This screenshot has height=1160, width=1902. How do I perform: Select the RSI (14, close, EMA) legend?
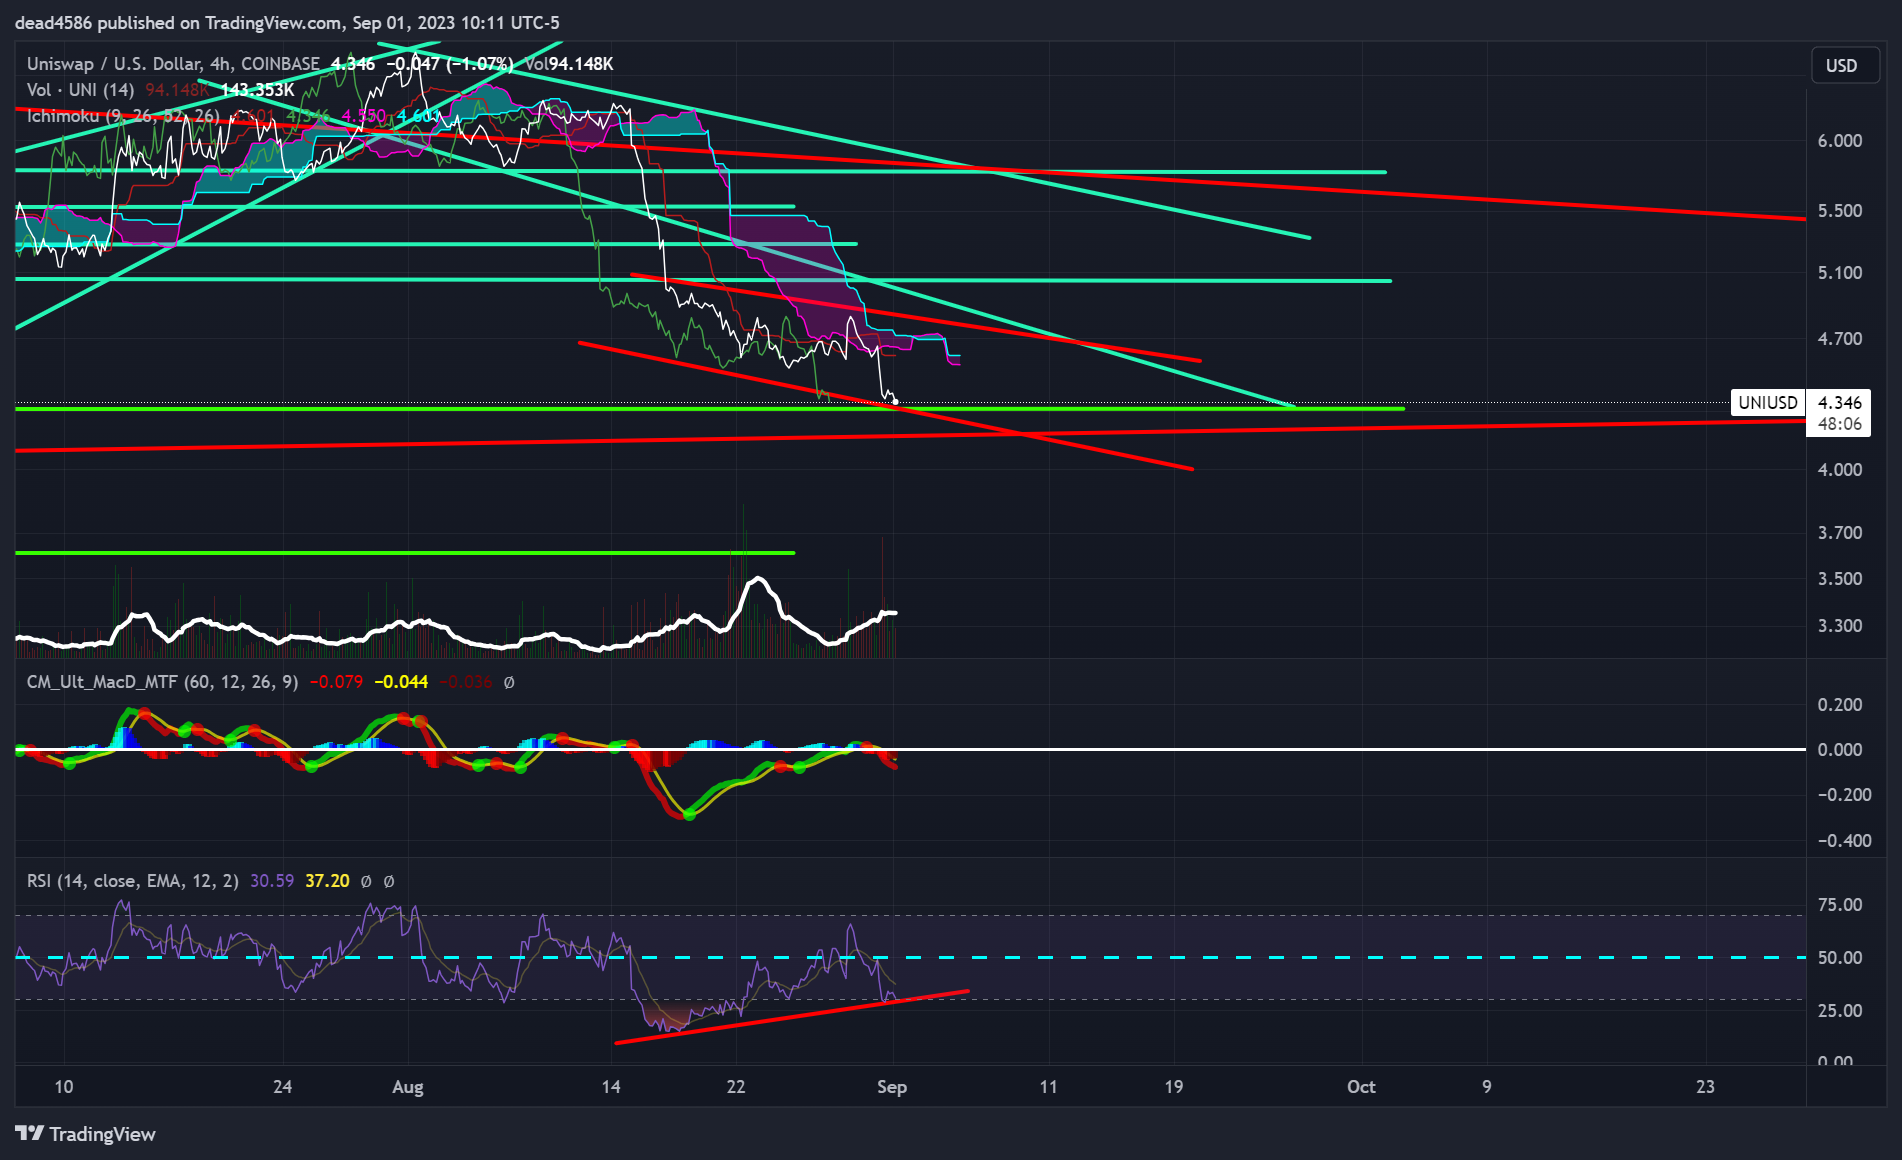[132, 881]
